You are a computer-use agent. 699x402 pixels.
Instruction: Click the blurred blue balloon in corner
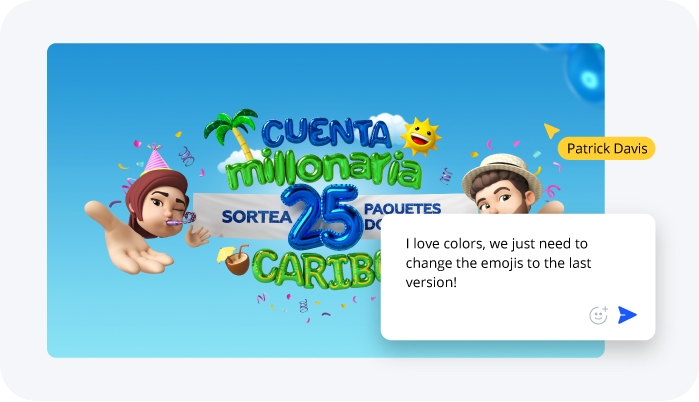point(585,72)
